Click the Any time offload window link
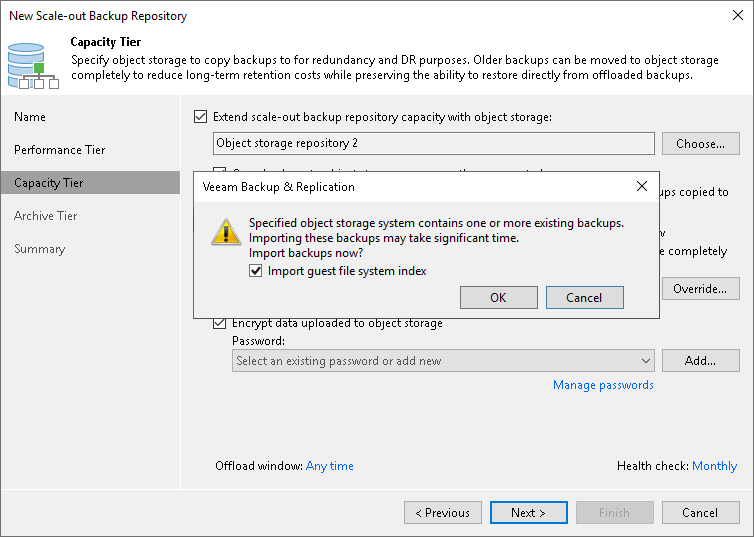 click(x=330, y=466)
